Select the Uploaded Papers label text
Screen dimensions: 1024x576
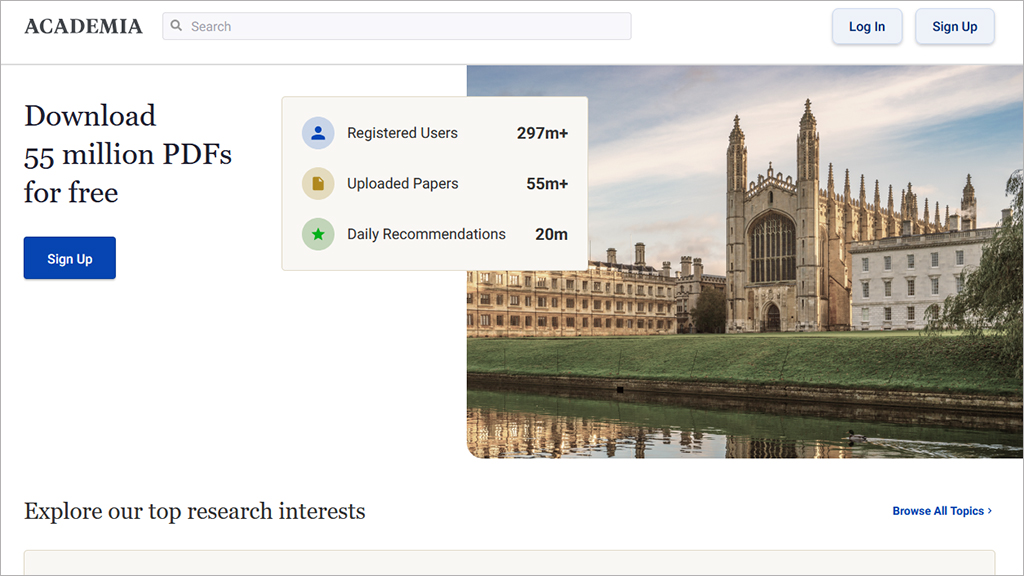click(x=402, y=184)
